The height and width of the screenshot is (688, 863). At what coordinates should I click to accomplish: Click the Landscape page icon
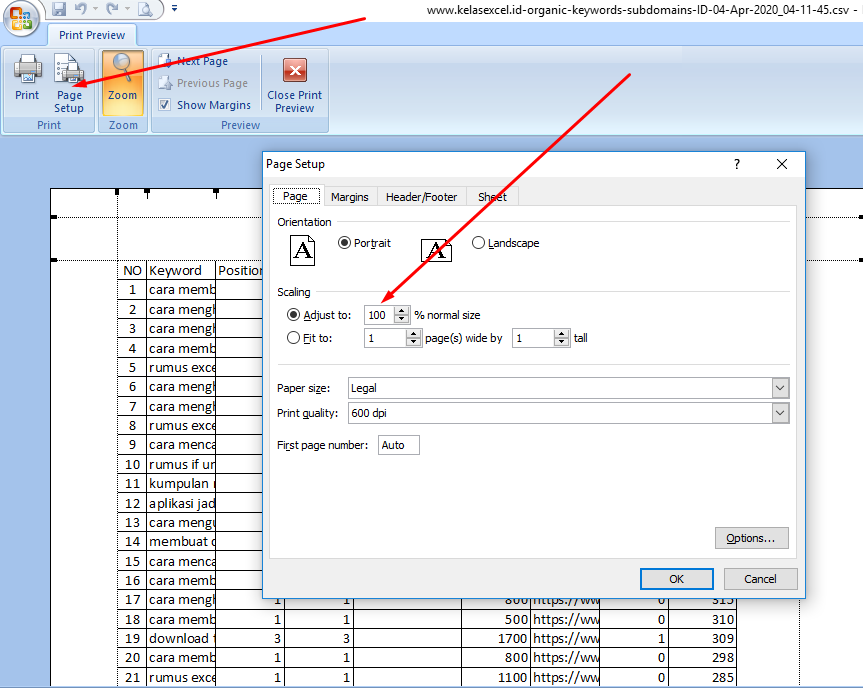click(436, 250)
